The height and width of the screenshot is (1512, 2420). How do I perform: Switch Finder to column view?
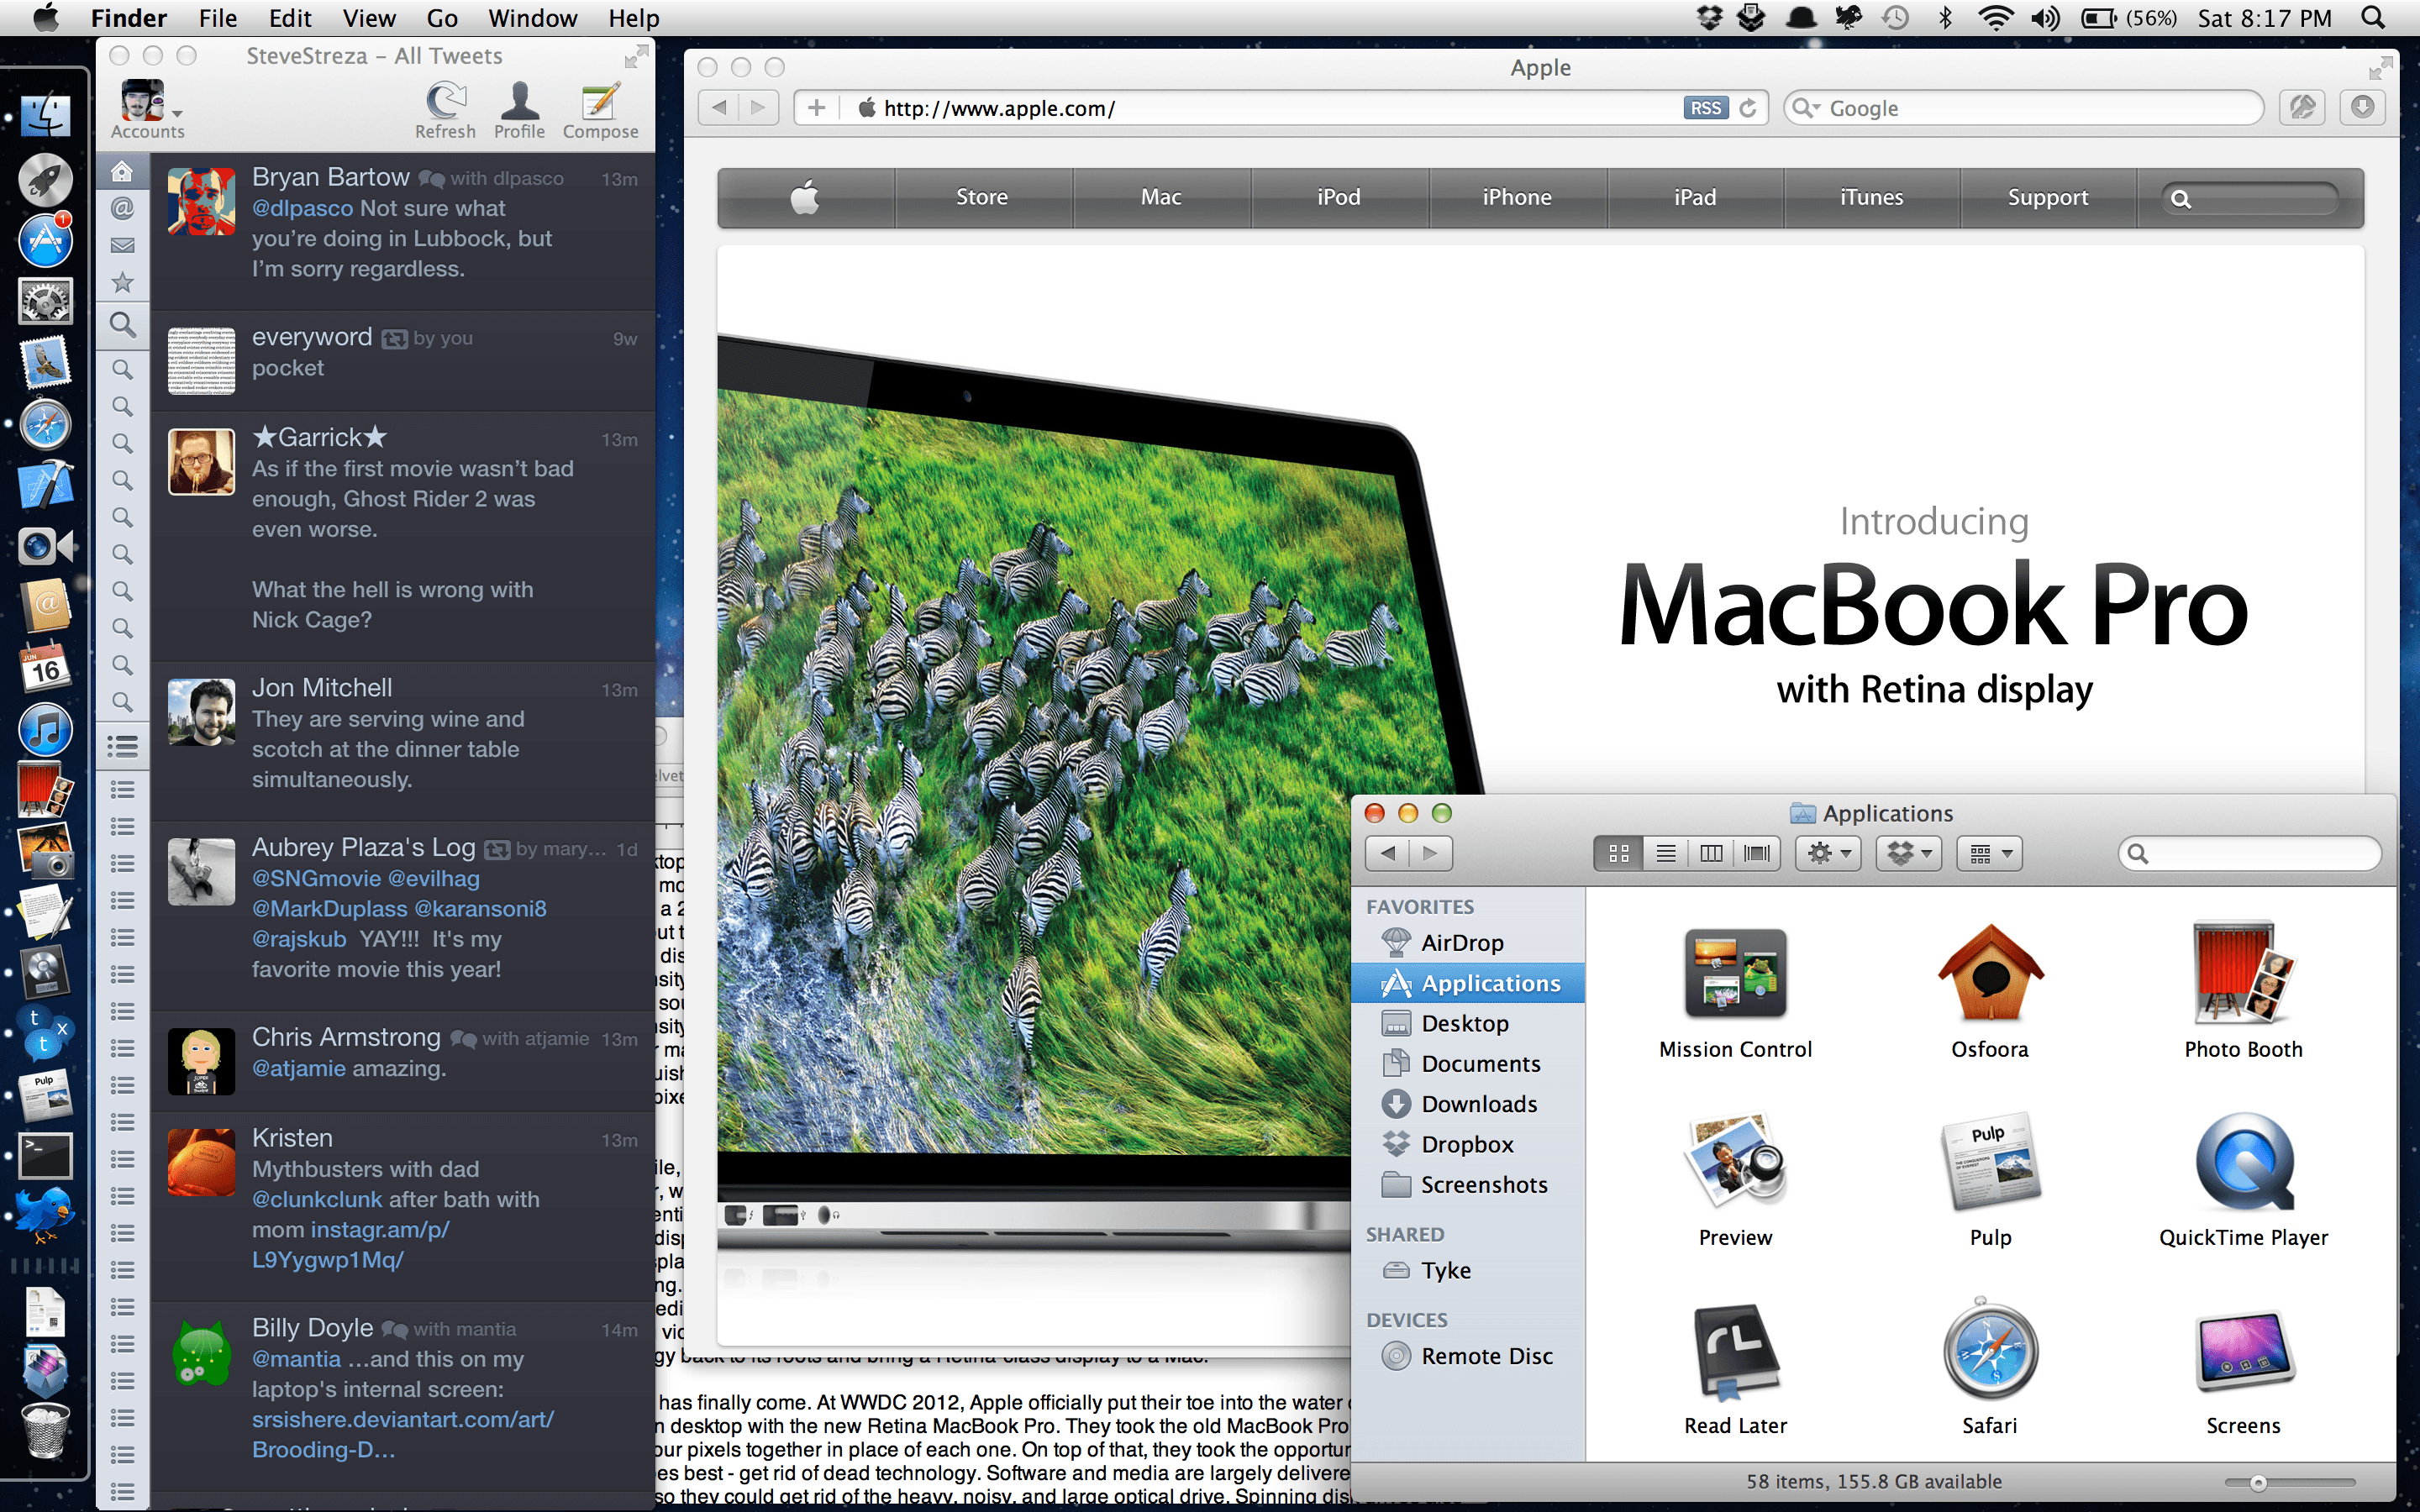[x=1711, y=853]
